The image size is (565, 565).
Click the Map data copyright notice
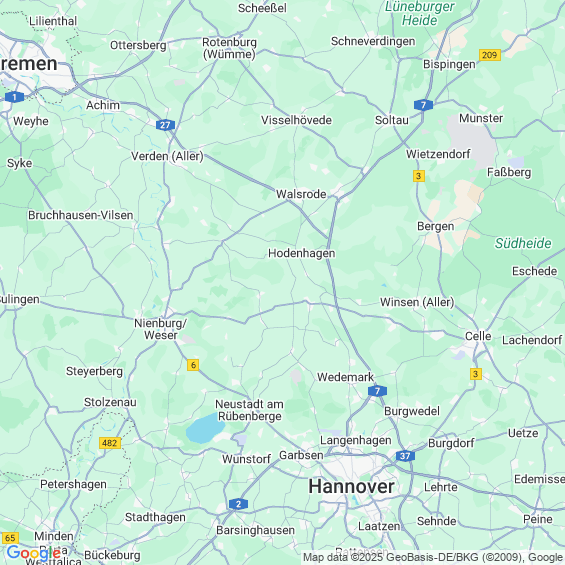point(433,557)
